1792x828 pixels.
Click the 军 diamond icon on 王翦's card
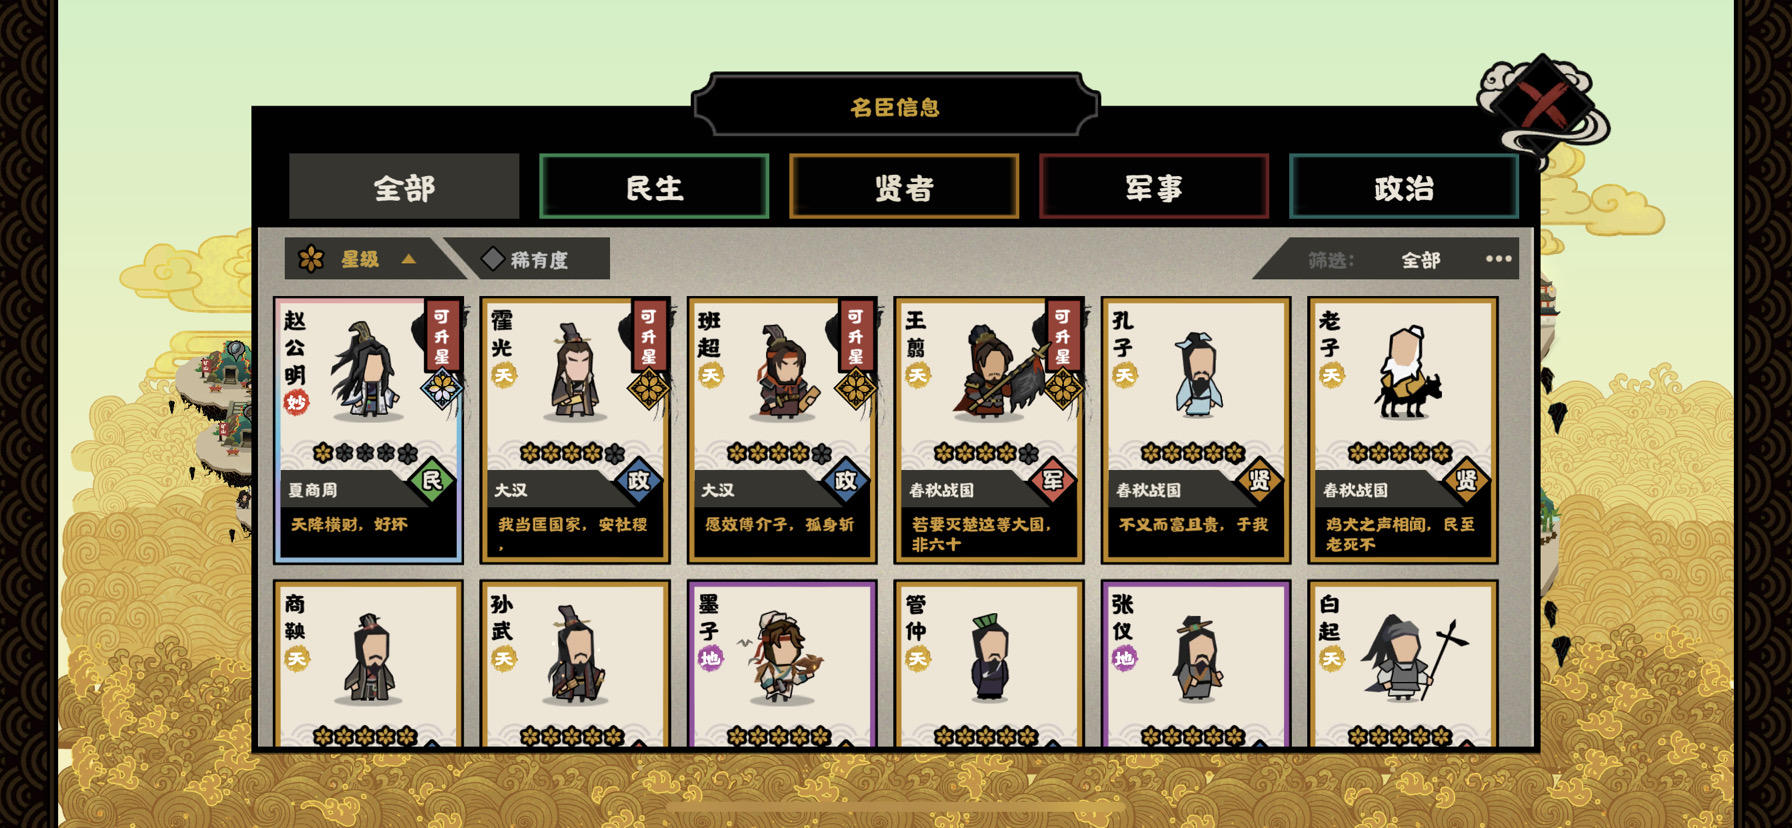[x=1053, y=481]
